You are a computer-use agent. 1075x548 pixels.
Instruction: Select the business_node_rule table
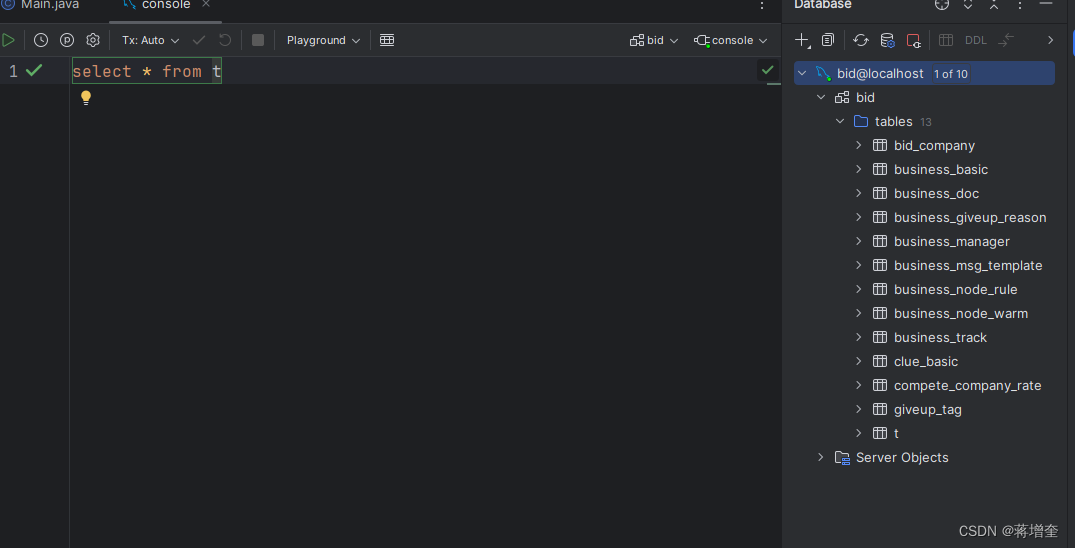(x=956, y=289)
